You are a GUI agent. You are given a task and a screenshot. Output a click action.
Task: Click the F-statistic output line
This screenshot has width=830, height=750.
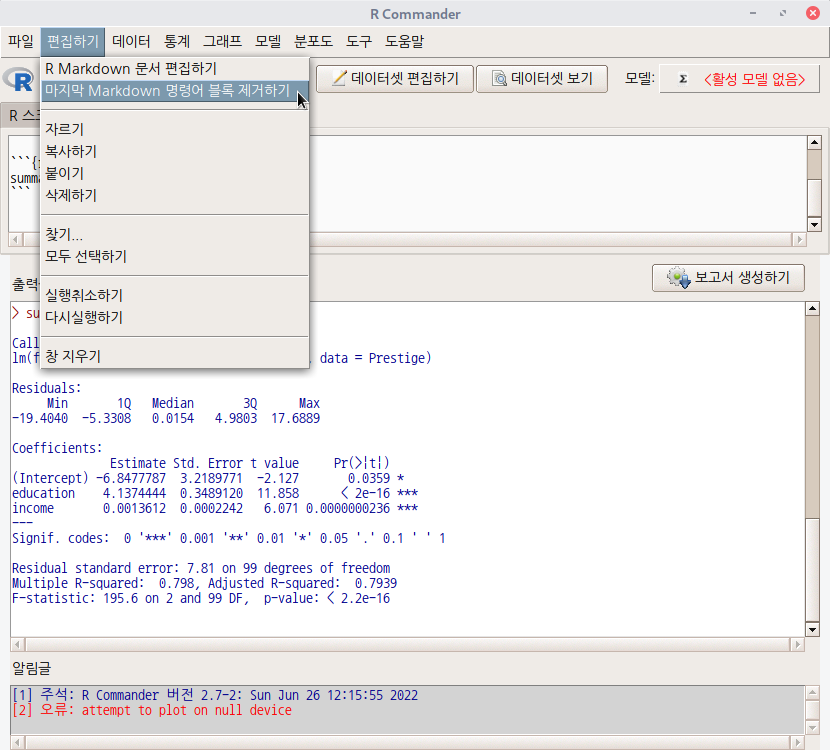click(x=201, y=598)
